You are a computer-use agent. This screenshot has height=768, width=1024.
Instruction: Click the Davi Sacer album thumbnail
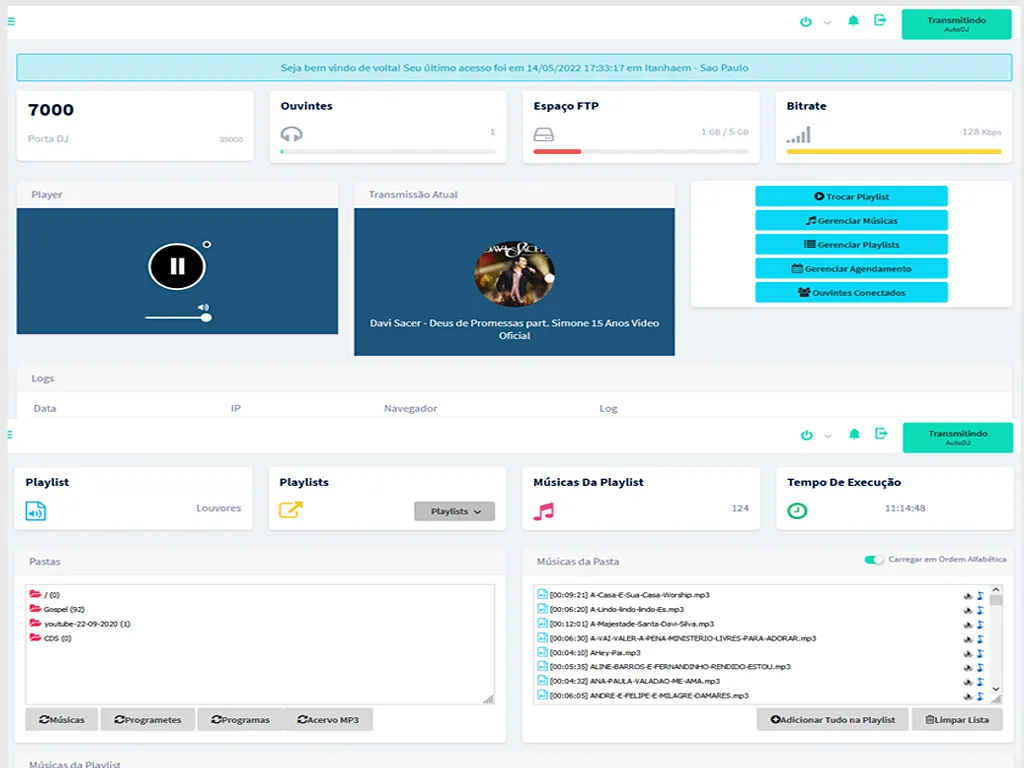coord(514,272)
